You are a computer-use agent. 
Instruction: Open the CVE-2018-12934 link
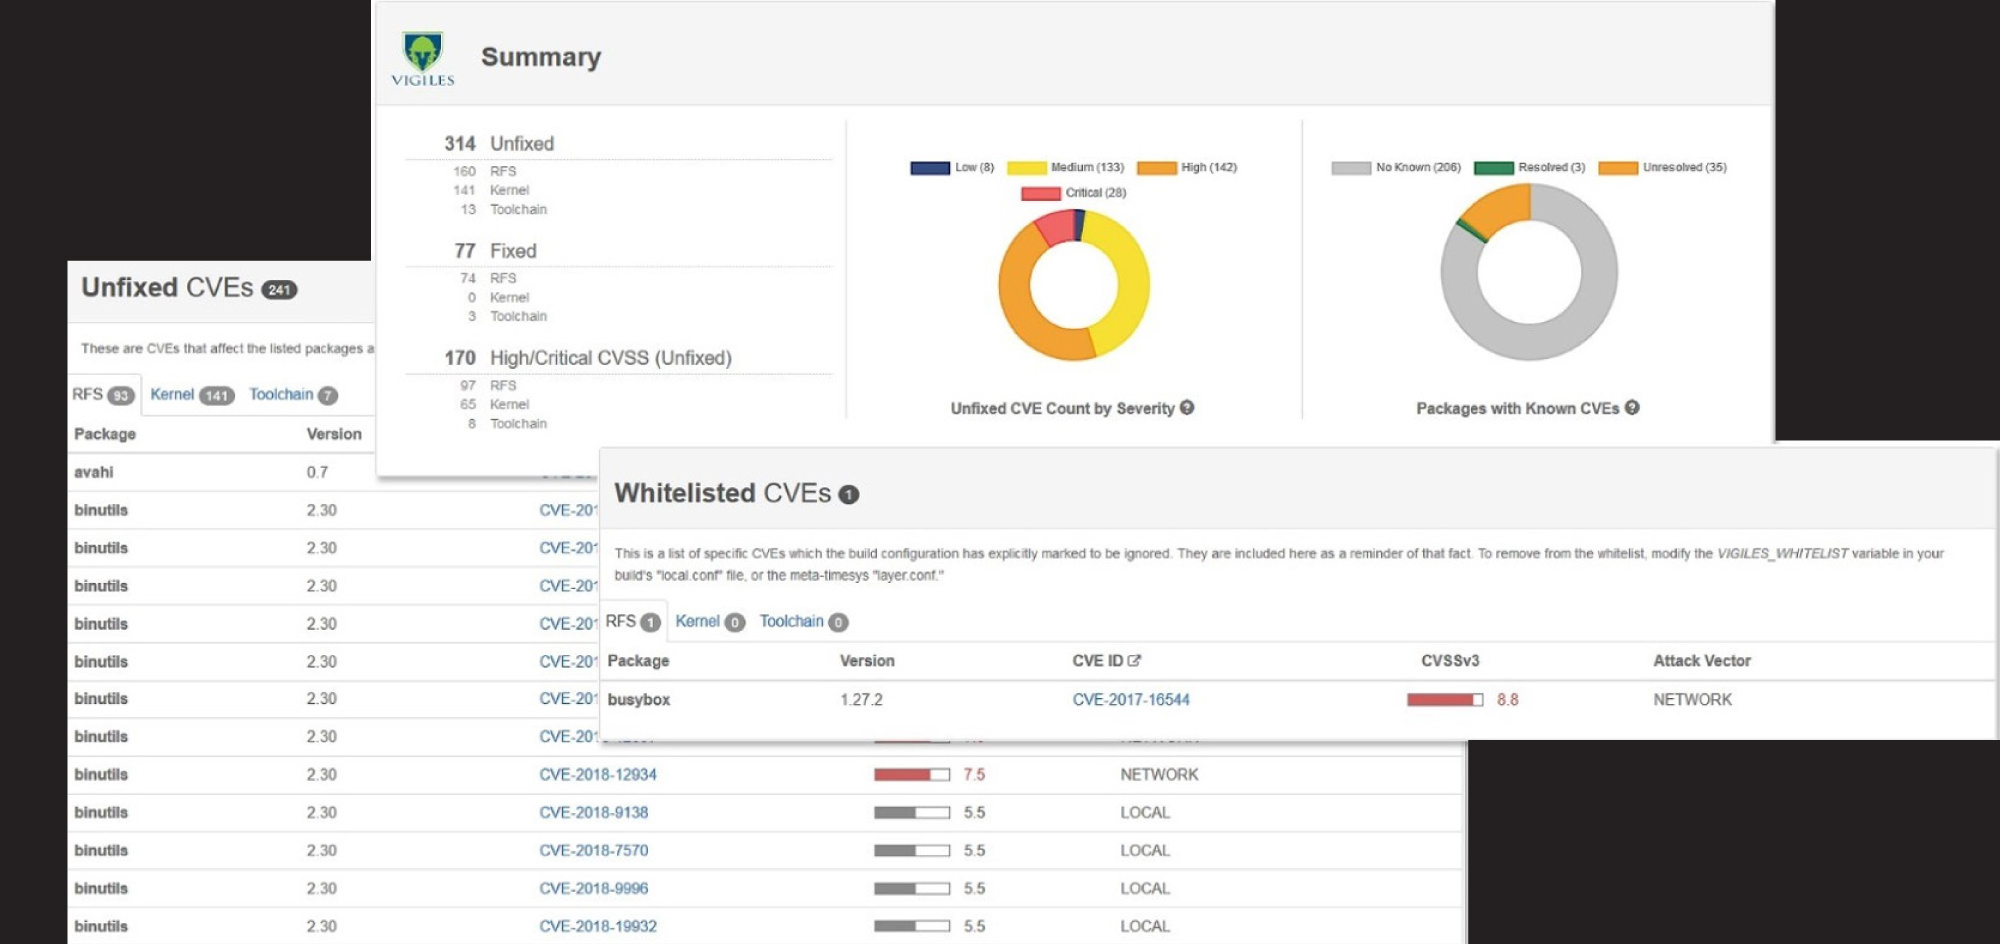tap(598, 775)
